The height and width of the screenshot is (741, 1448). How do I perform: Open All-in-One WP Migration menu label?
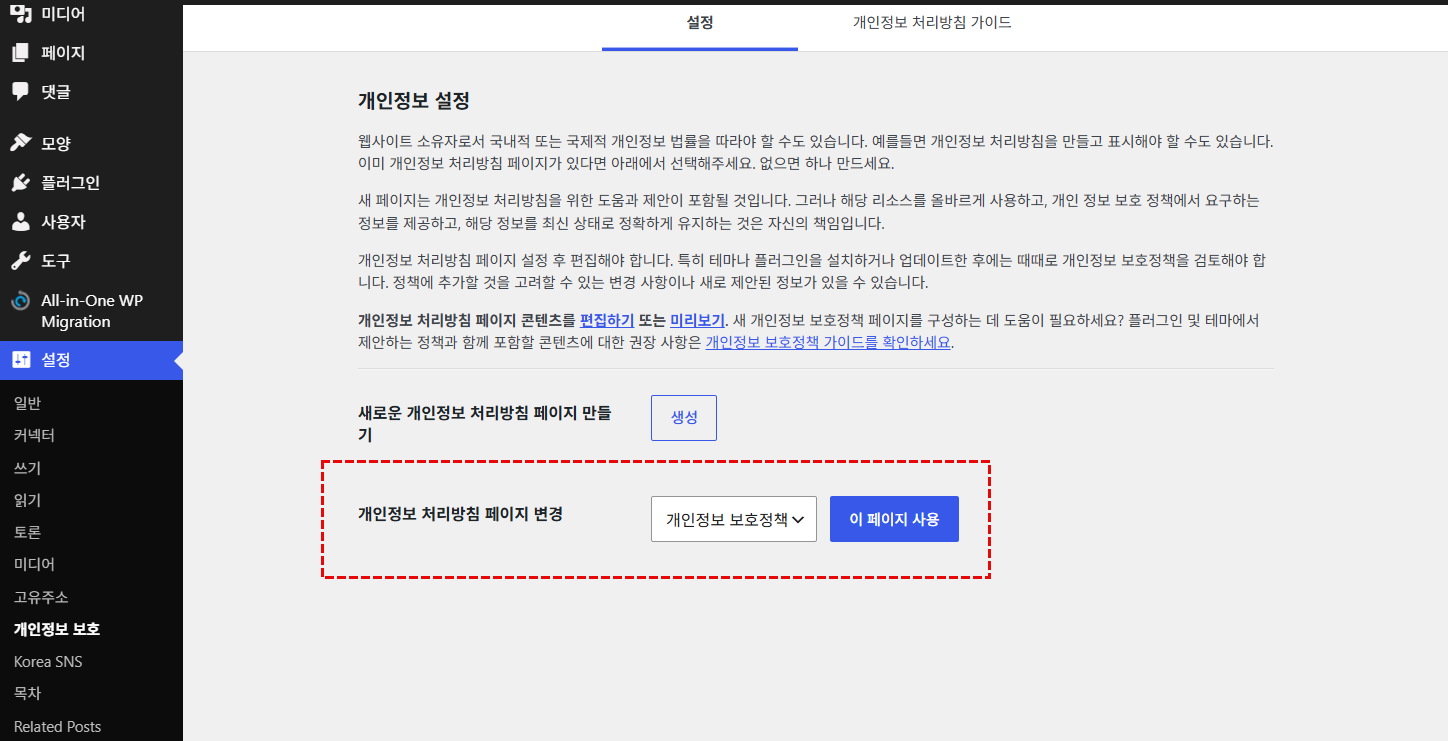pos(92,311)
